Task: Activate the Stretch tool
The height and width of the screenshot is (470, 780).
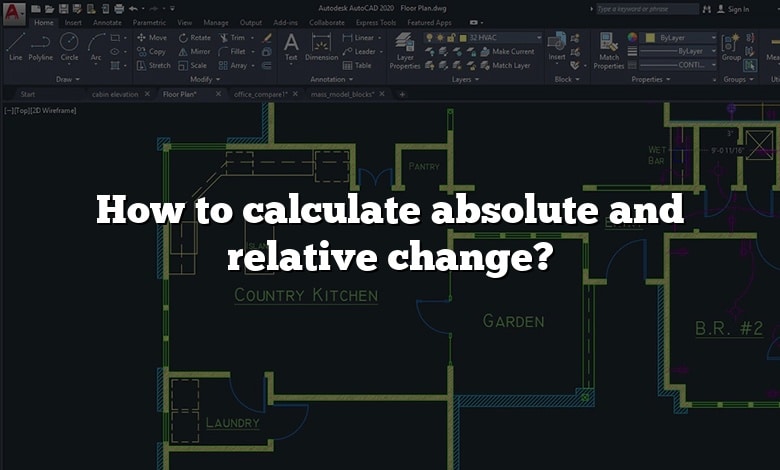Action: coord(154,65)
